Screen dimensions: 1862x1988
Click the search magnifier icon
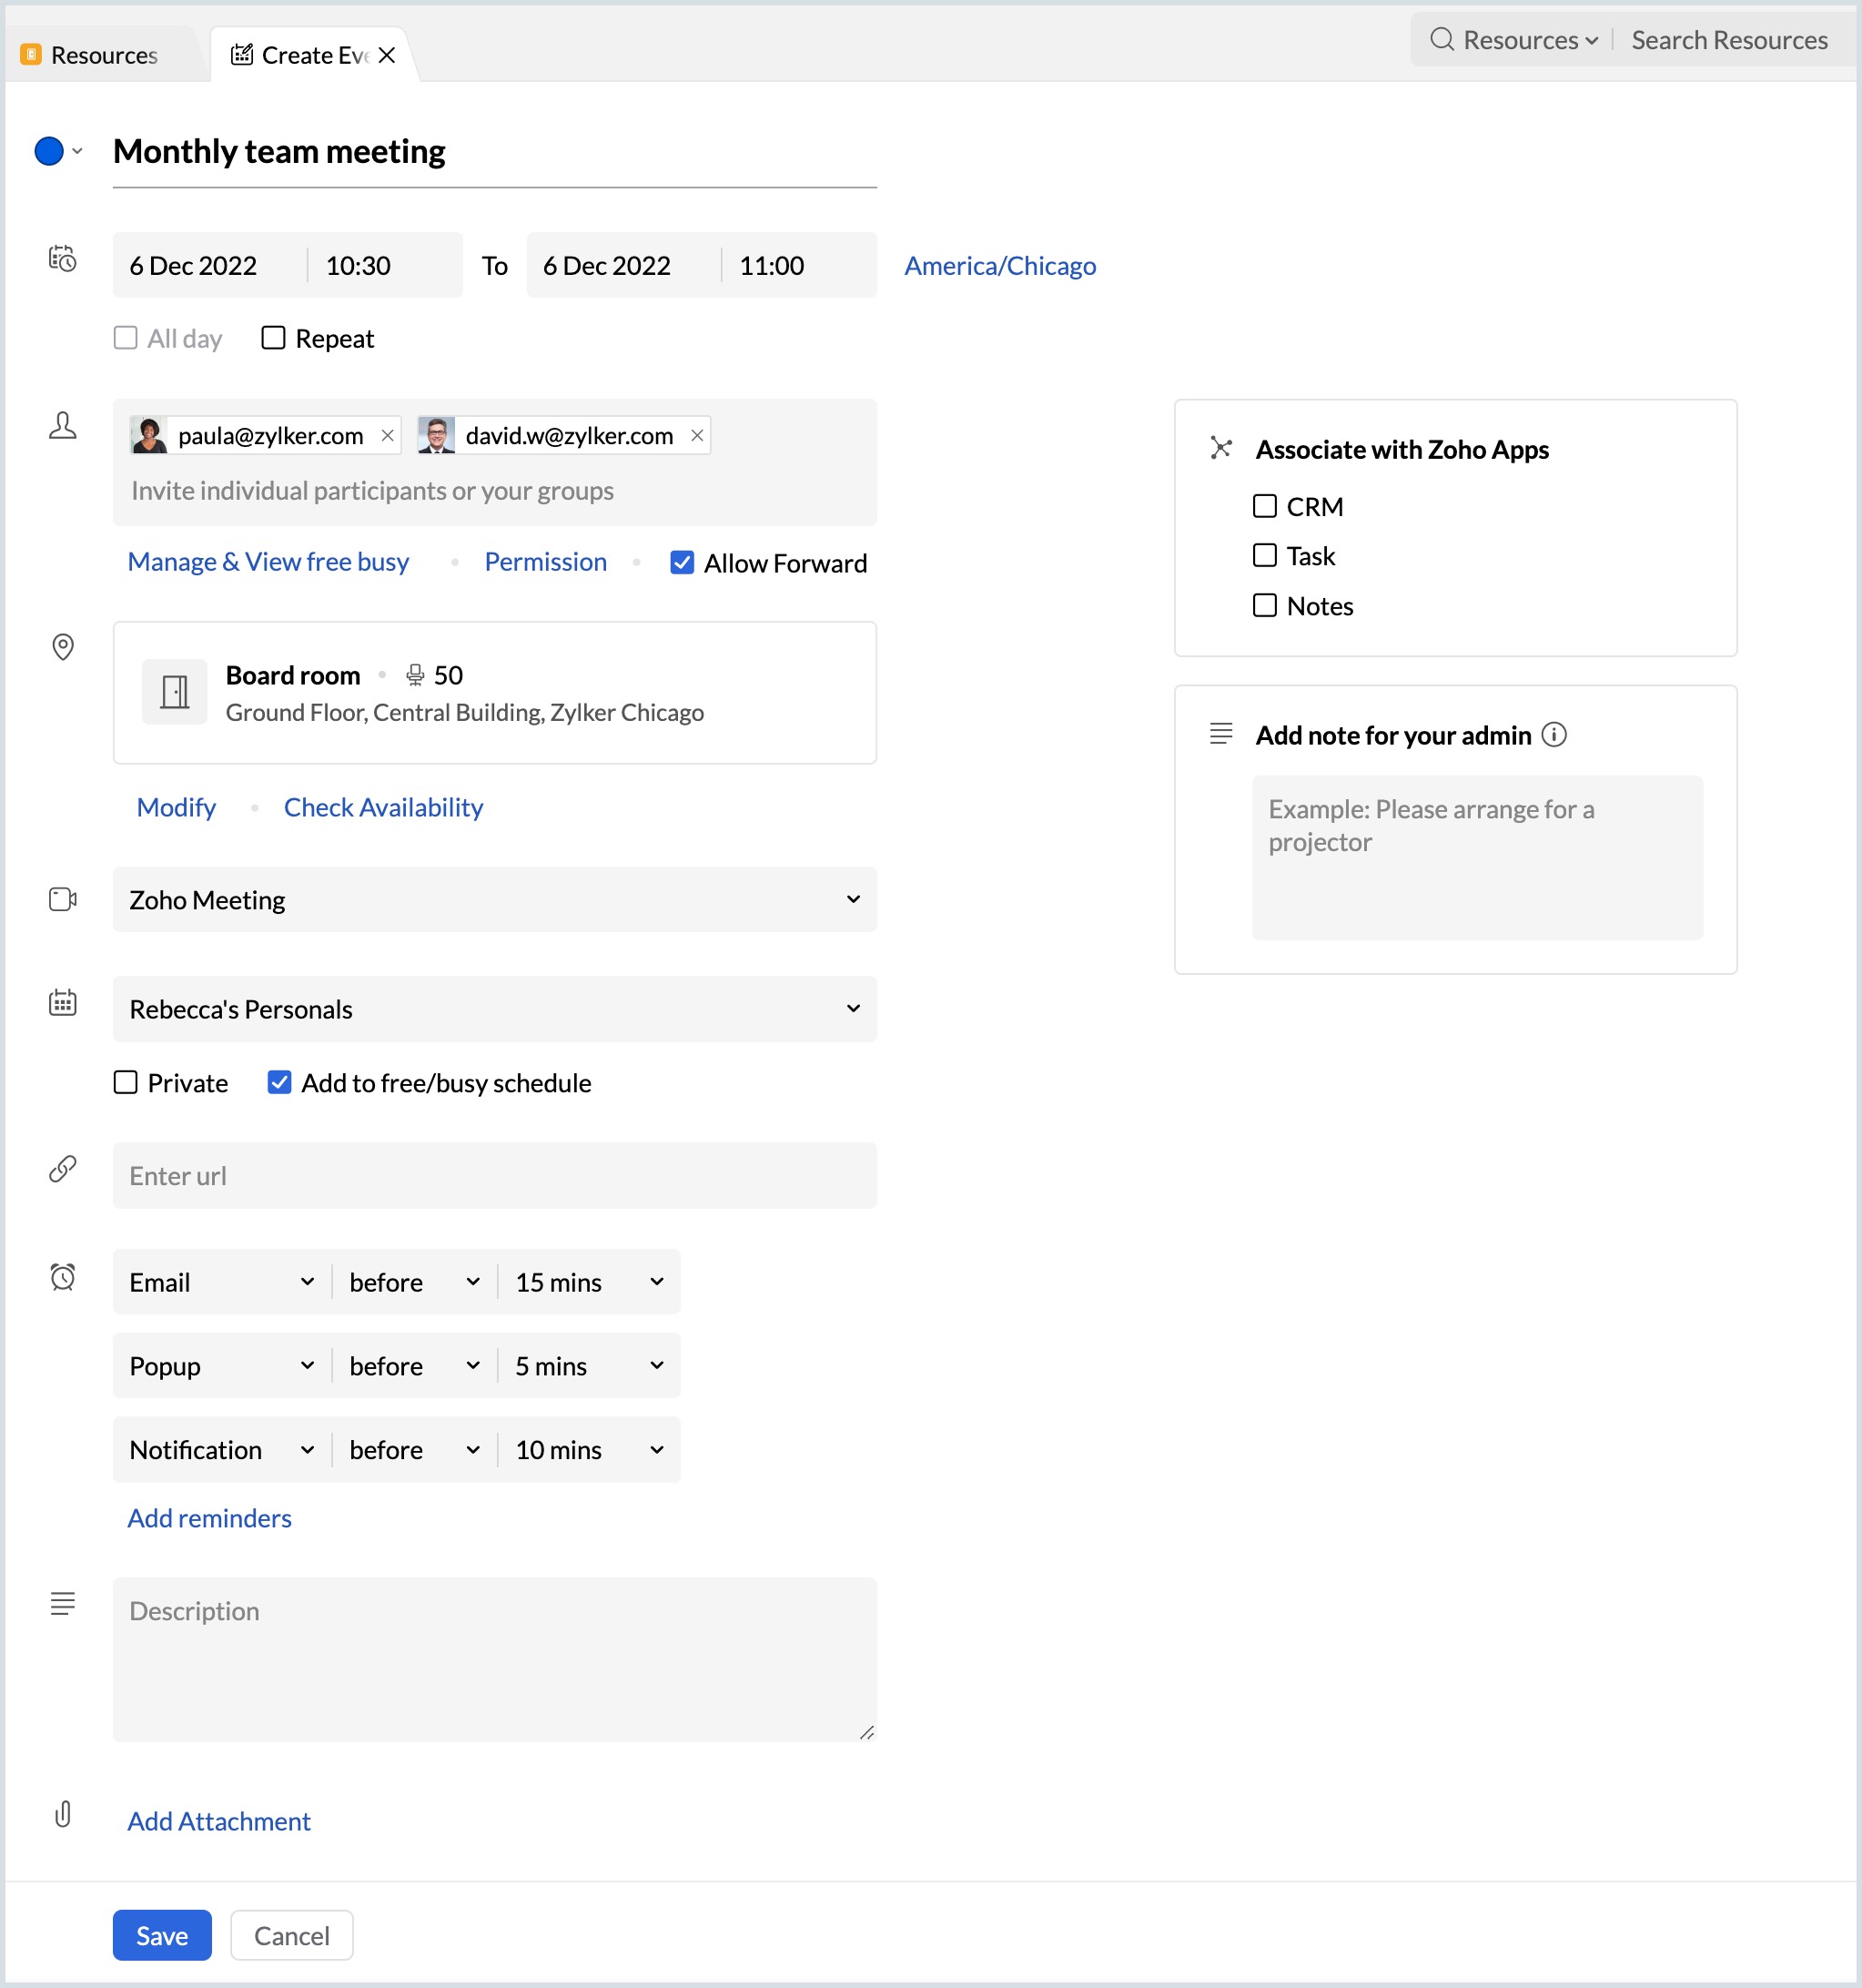pos(1441,40)
